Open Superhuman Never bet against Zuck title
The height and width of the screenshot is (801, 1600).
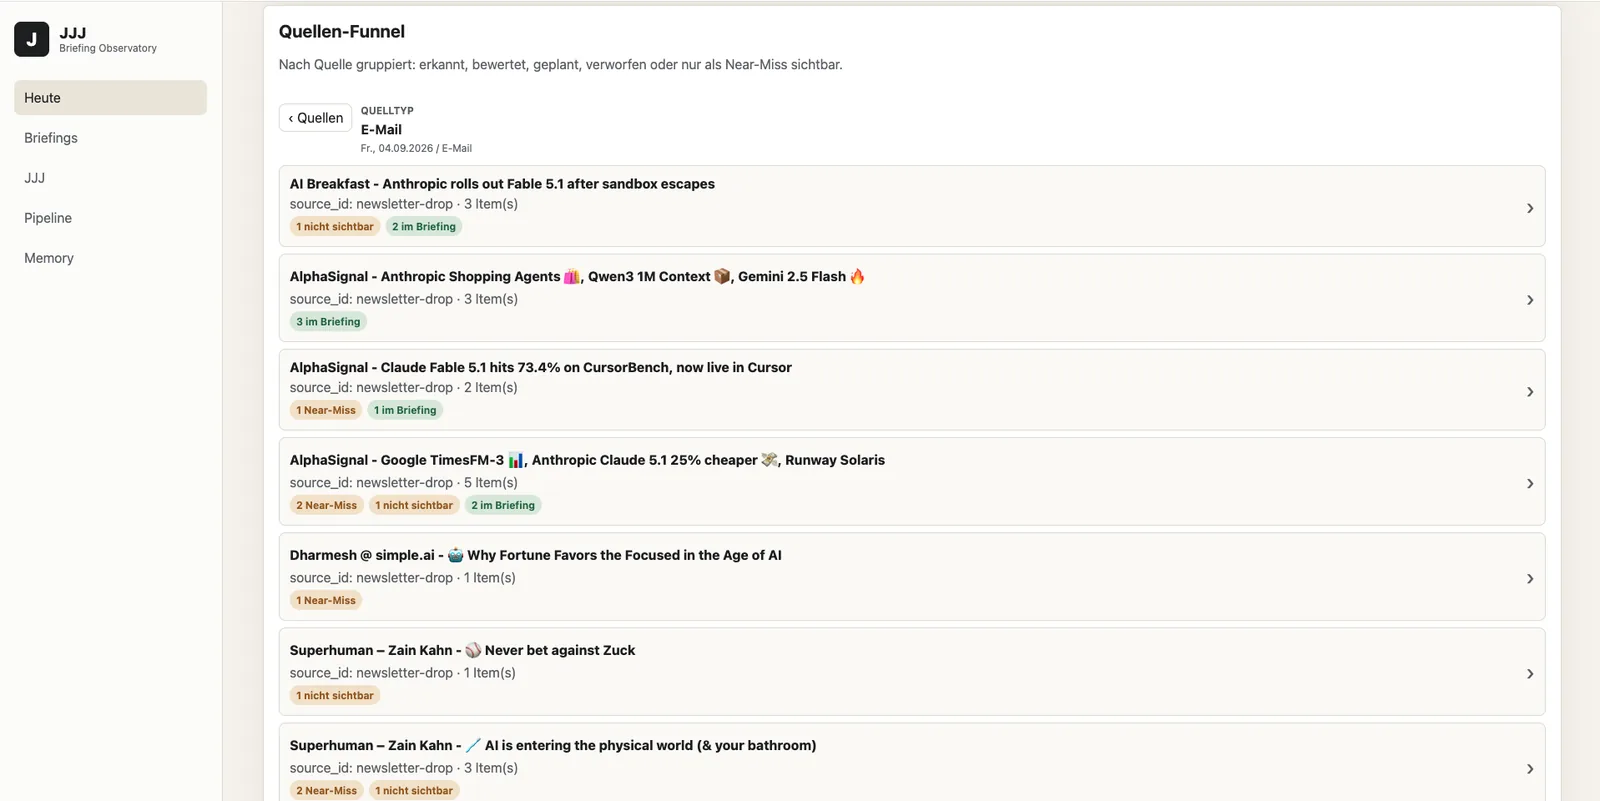click(462, 651)
